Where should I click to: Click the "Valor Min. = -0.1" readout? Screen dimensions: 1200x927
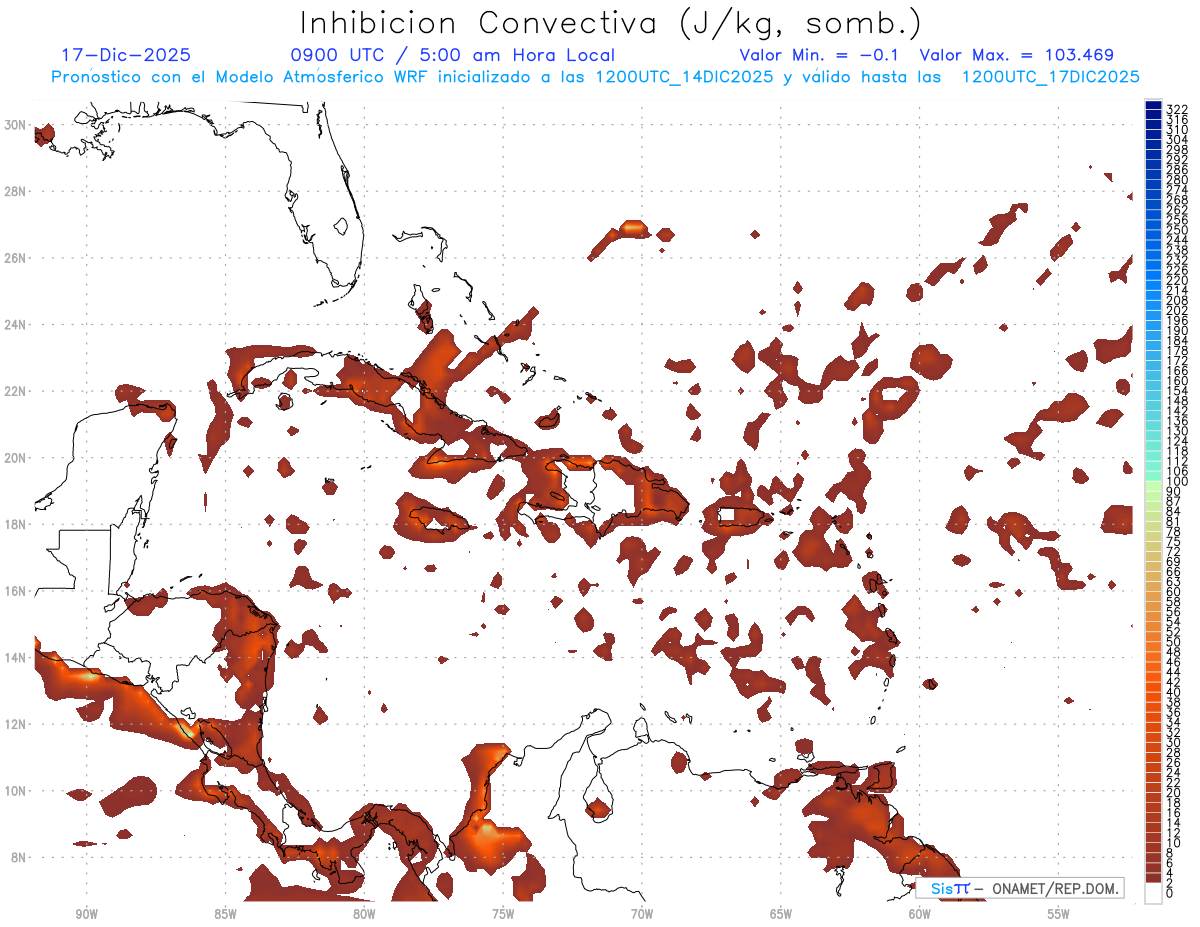(x=819, y=55)
